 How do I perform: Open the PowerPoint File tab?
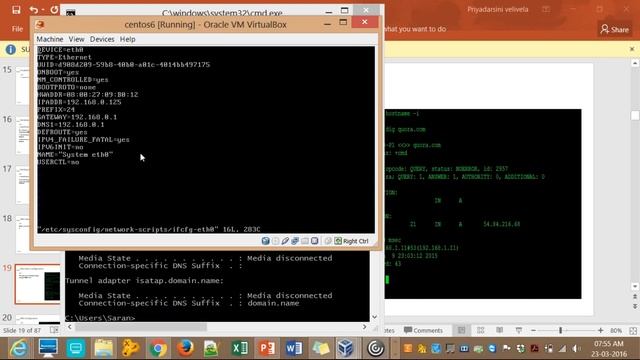coord(17,29)
